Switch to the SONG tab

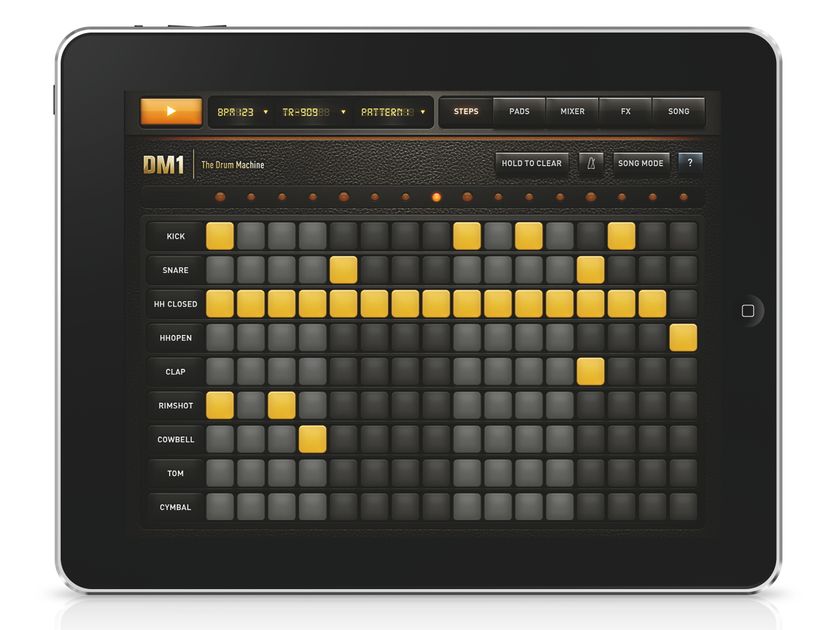(x=679, y=112)
